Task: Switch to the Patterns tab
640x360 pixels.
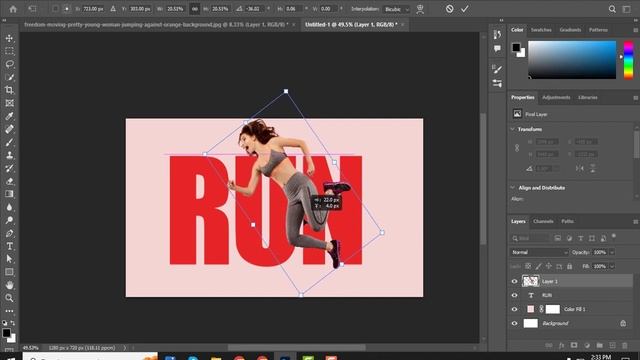Action: click(598, 30)
